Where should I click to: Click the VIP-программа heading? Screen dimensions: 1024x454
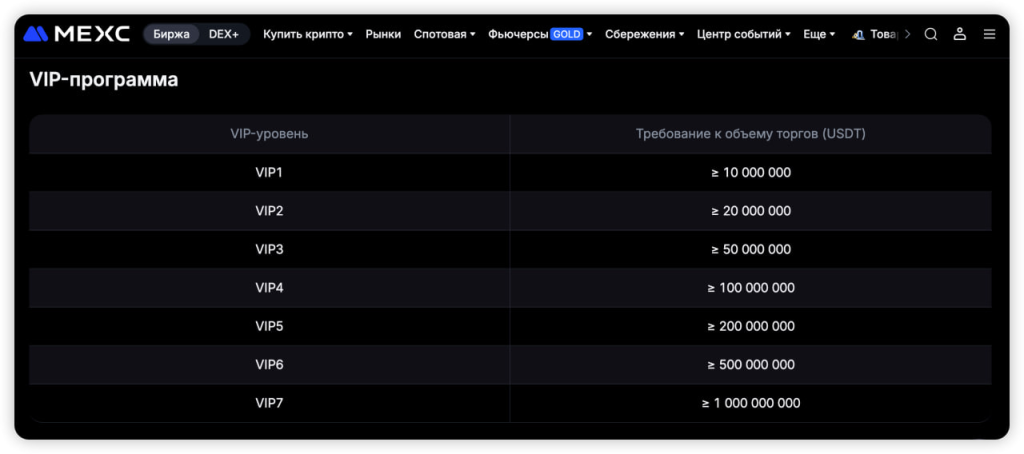coord(104,80)
